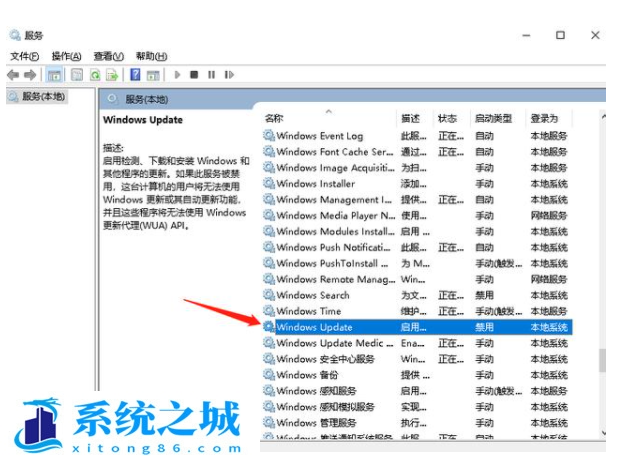Pause the service with the pause icon
This screenshot has height=461, width=618.
coord(212,74)
